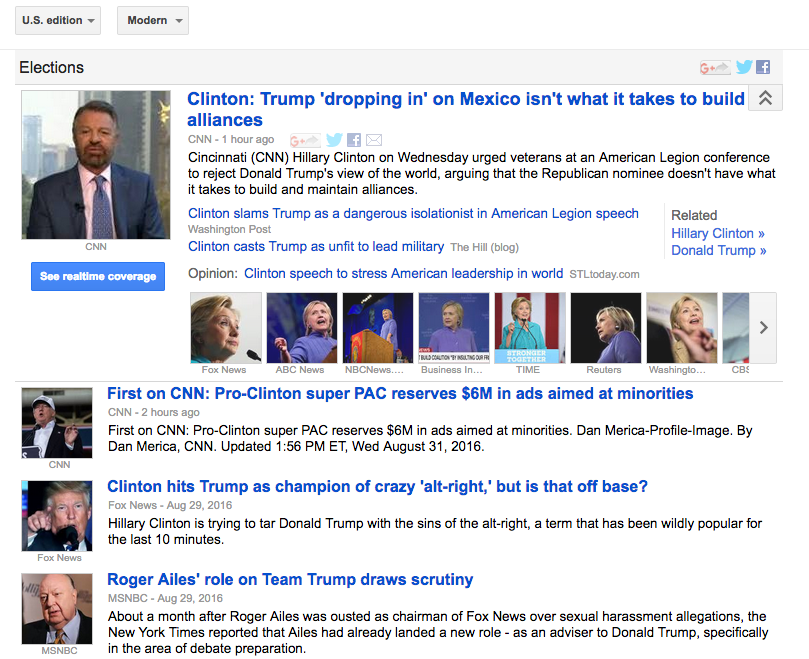Screen dimensions: 809x659
Task: Open the Modern layout dropdown
Action: coord(153,21)
